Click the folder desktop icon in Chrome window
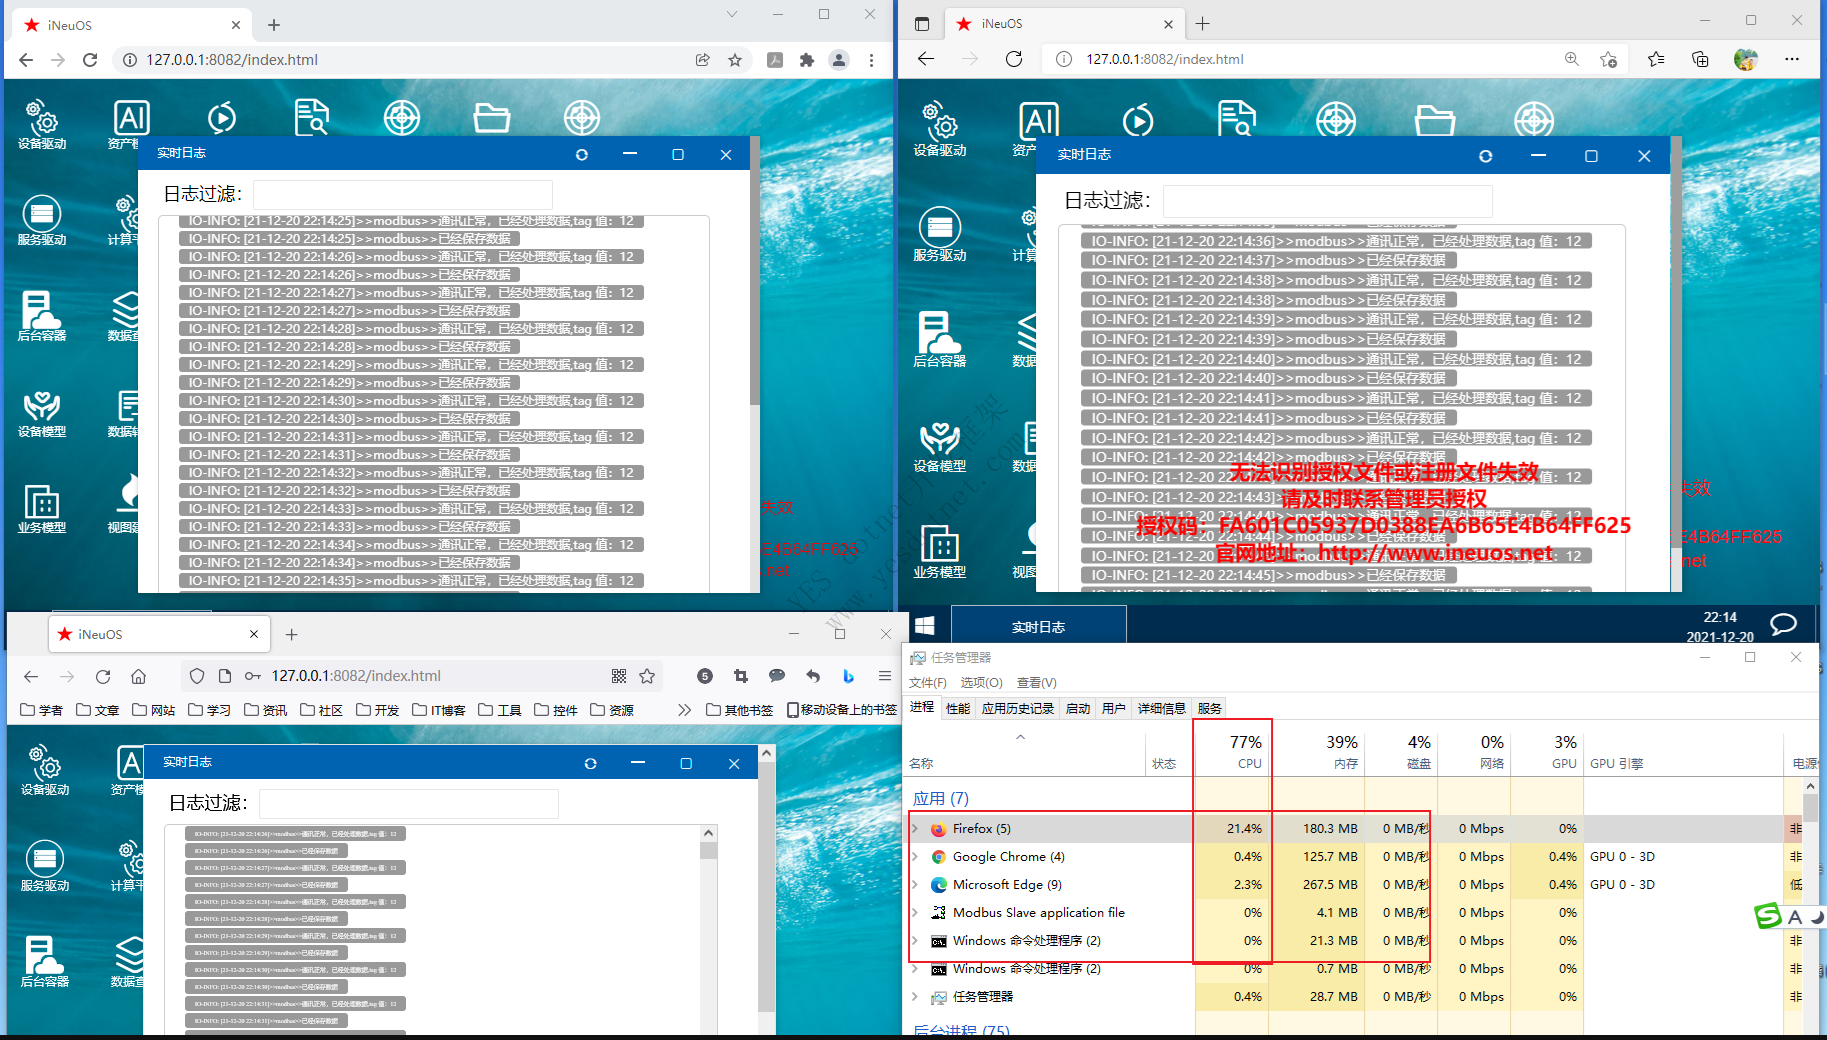This screenshot has width=1827, height=1040. pyautogui.click(x=491, y=118)
